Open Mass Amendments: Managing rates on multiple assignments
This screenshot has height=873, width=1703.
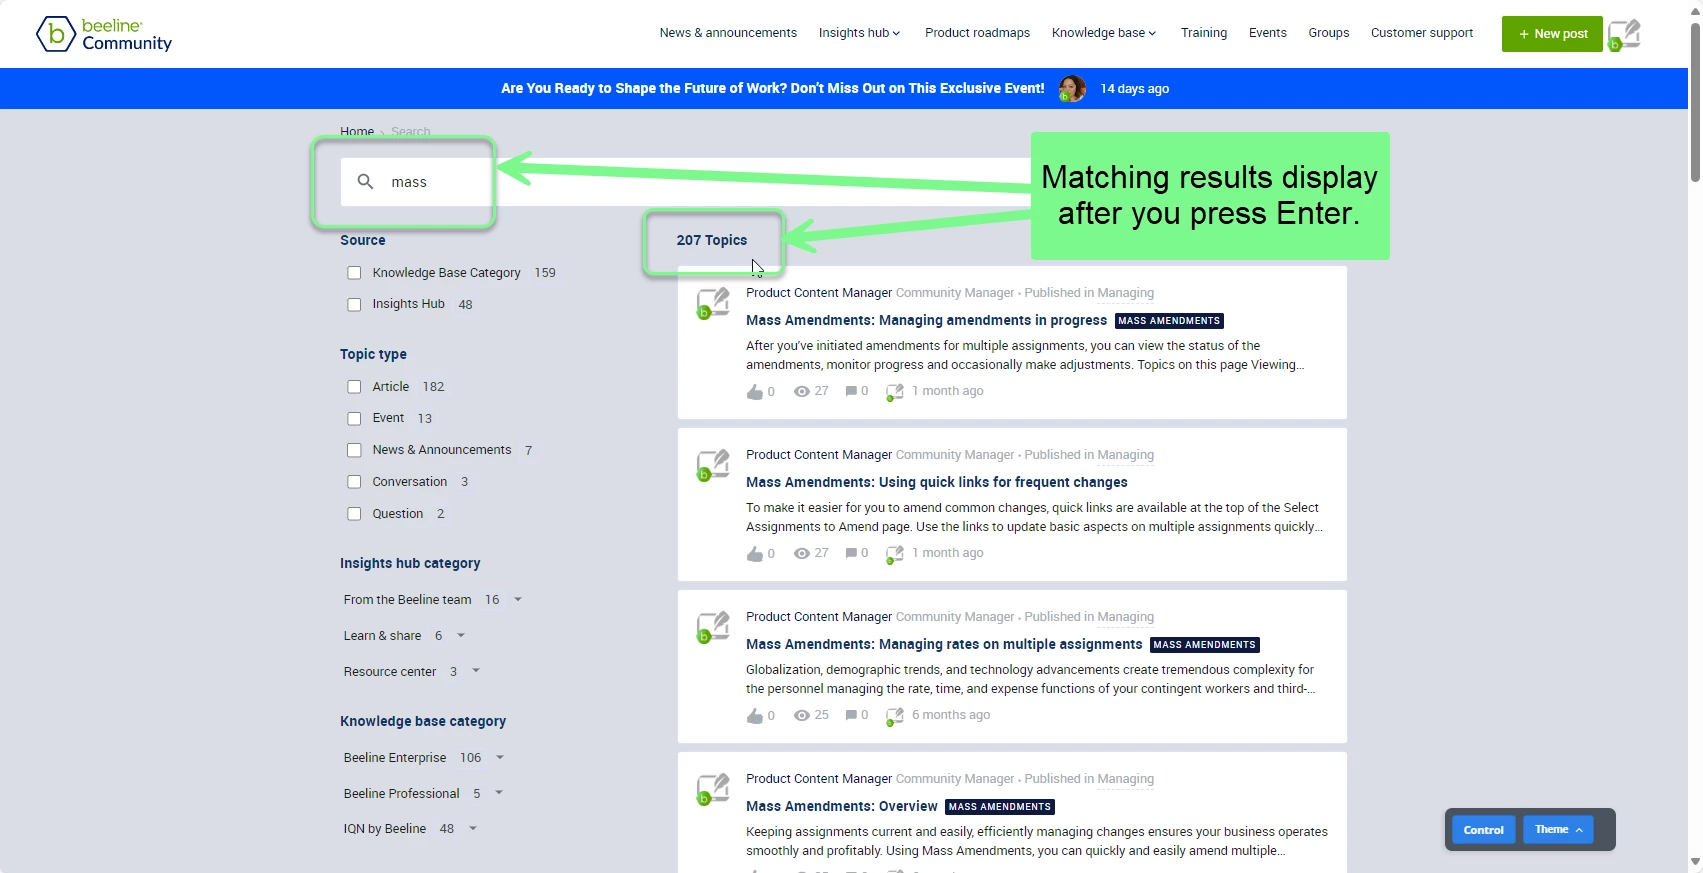pyautogui.click(x=944, y=645)
